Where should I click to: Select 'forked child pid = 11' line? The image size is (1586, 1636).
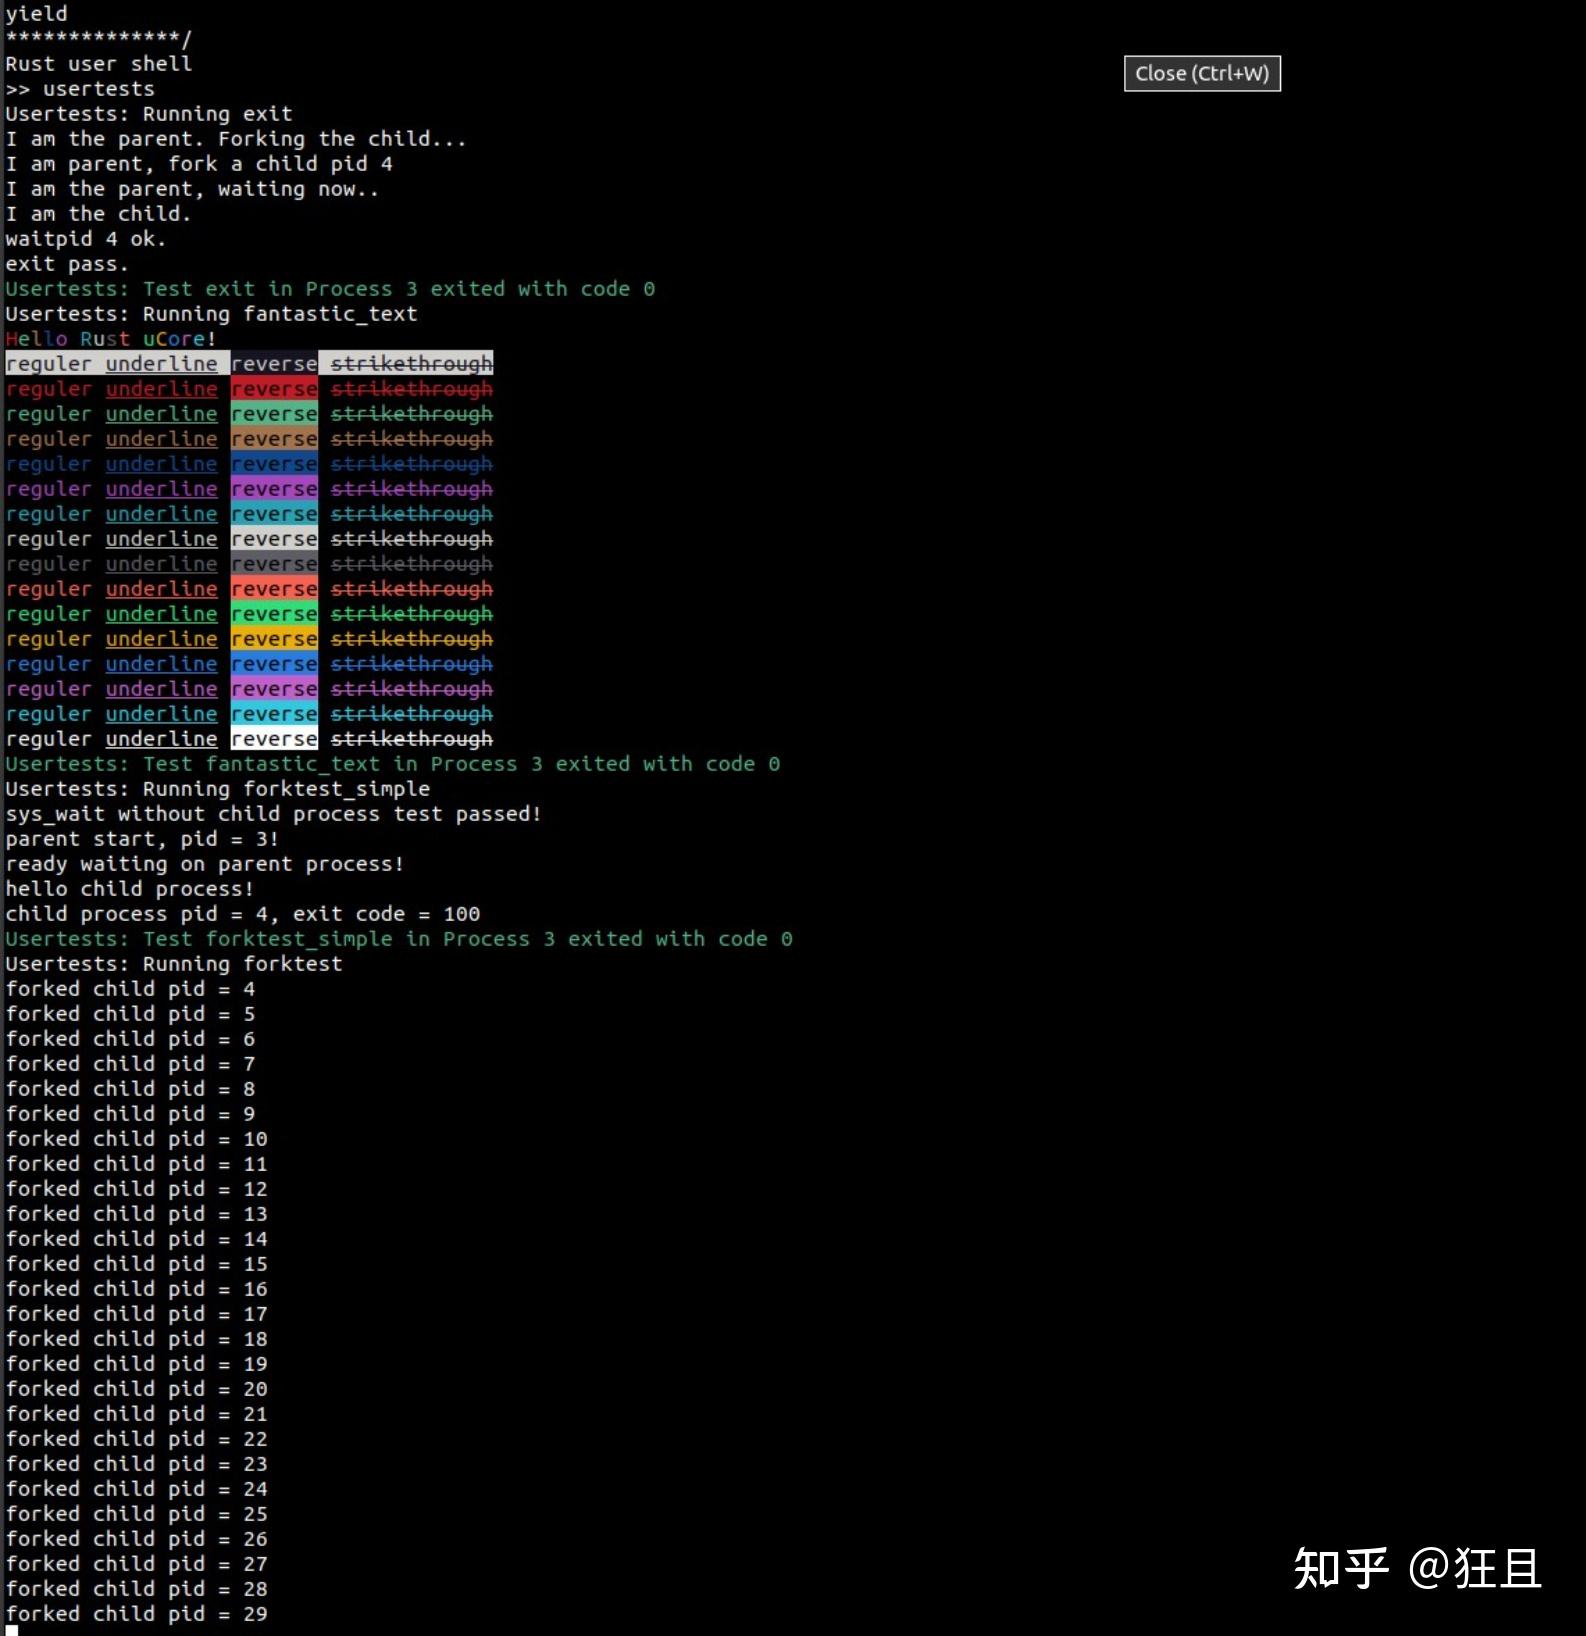[137, 1164]
